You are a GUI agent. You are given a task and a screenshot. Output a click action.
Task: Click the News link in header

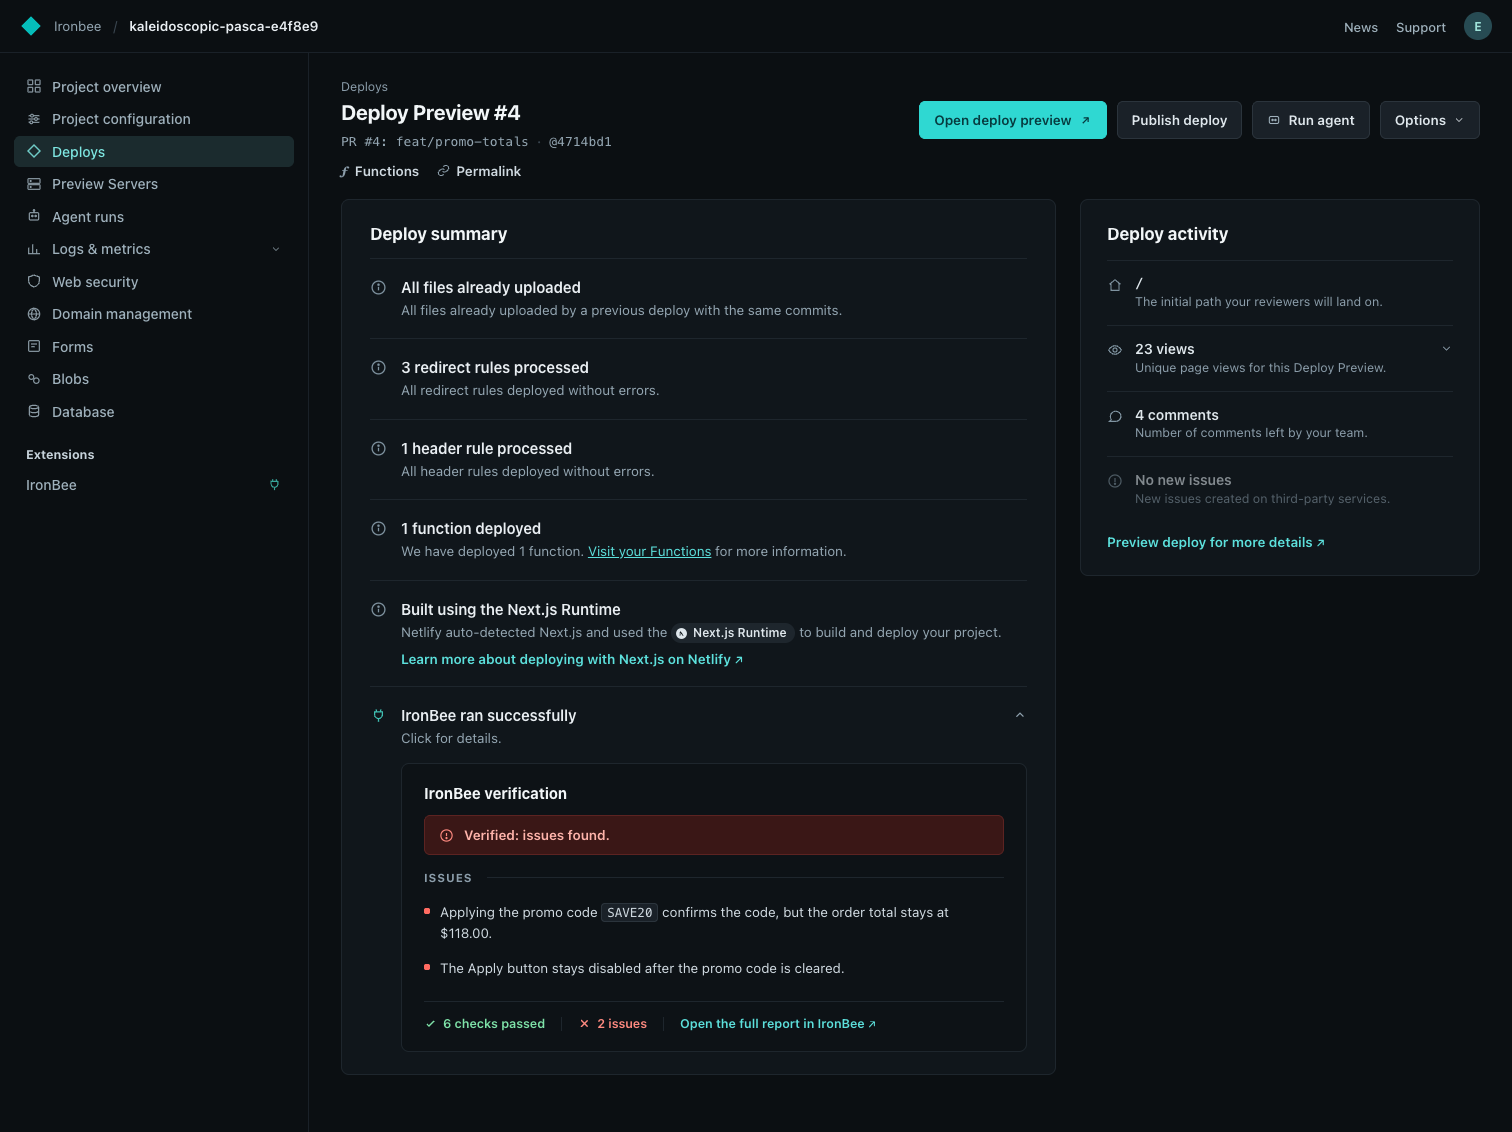pos(1360,27)
